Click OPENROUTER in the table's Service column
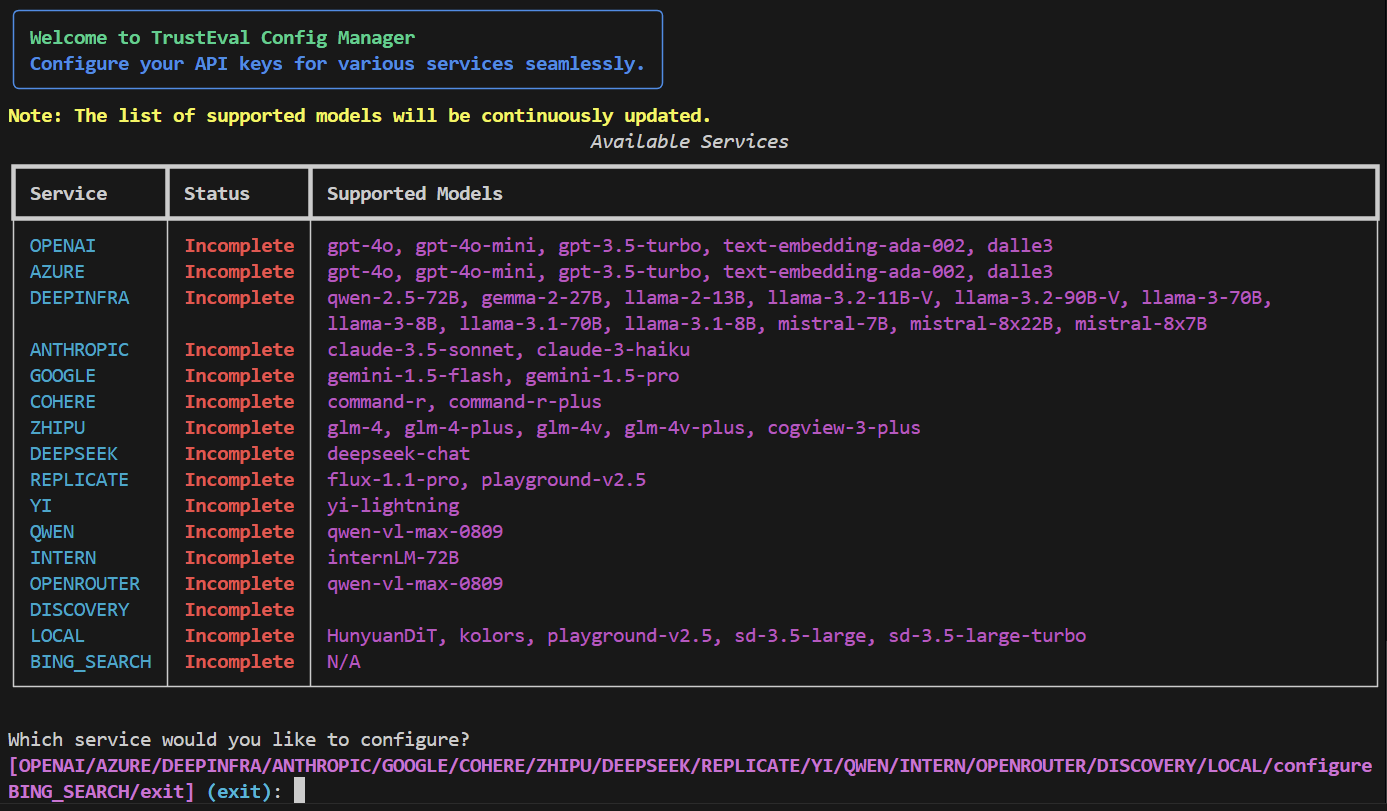This screenshot has height=811, width=1387. point(85,584)
